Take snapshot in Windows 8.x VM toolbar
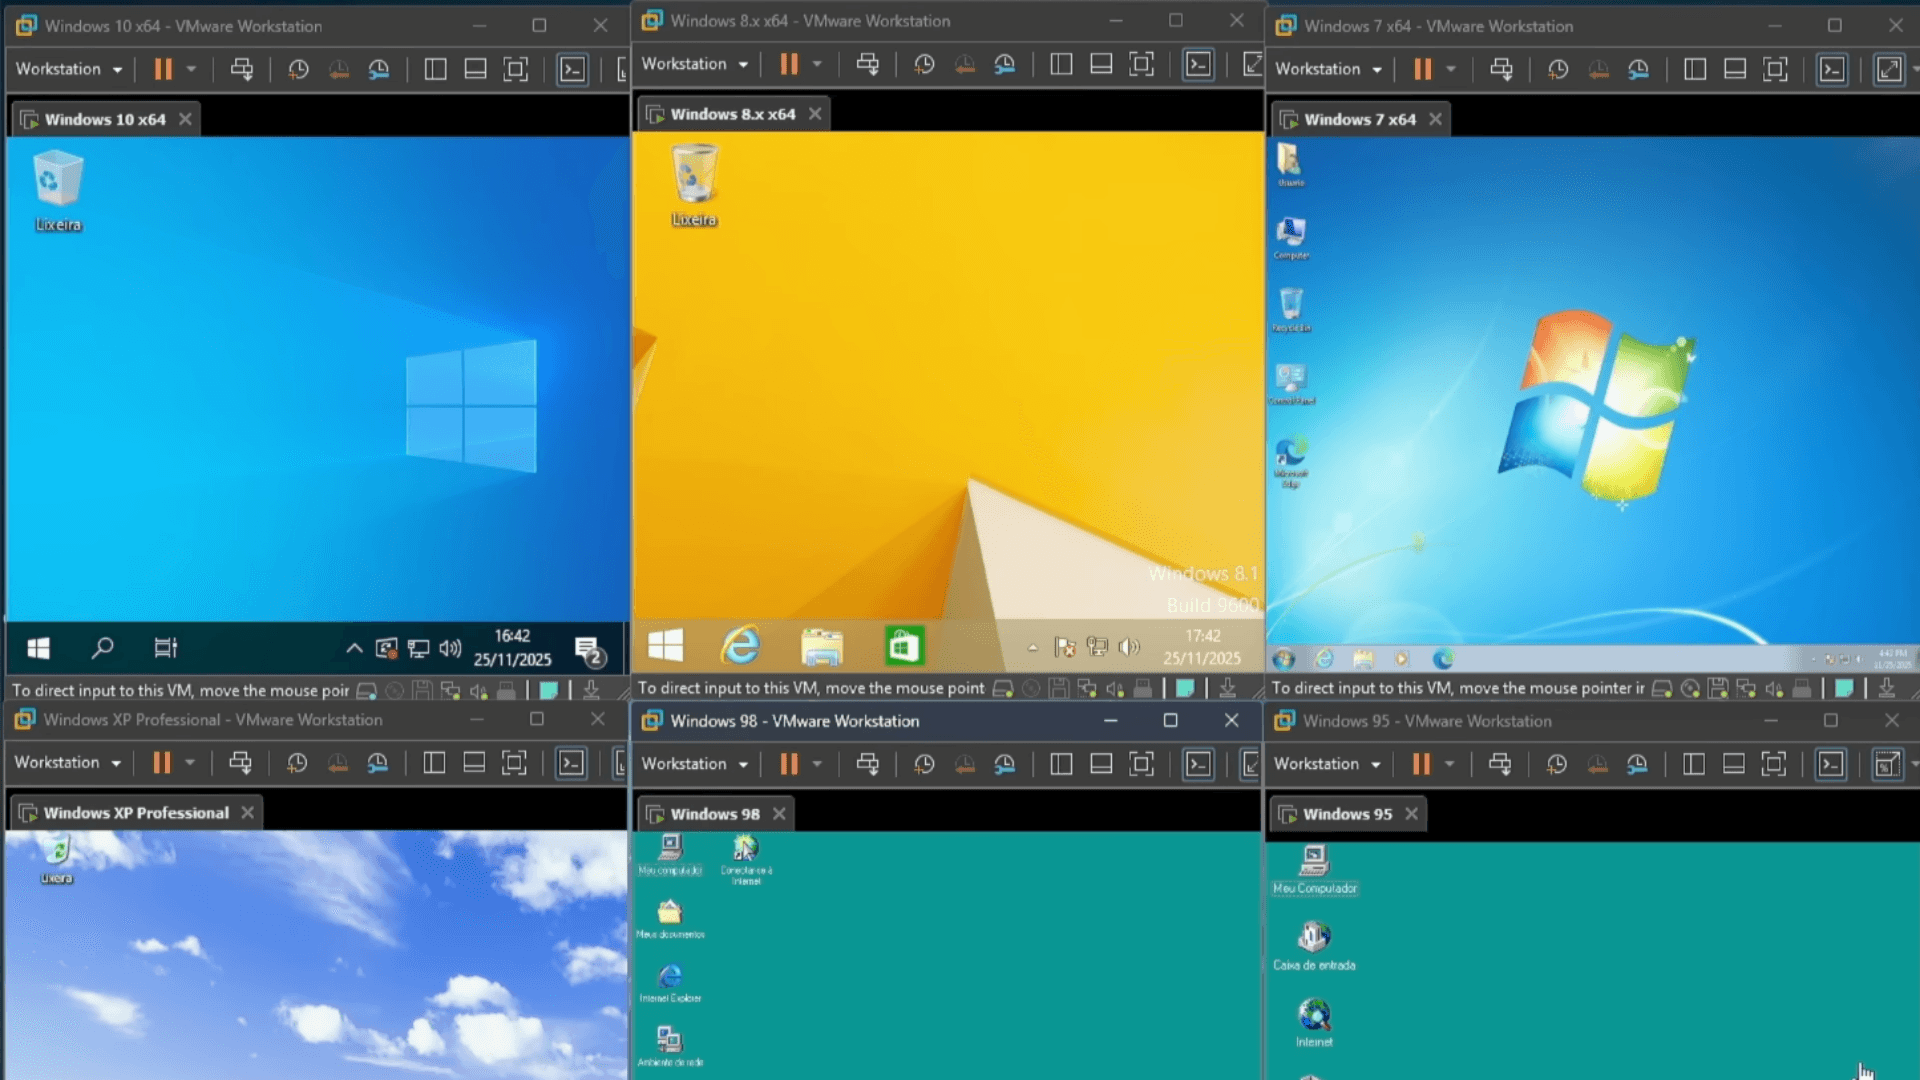 click(x=924, y=64)
